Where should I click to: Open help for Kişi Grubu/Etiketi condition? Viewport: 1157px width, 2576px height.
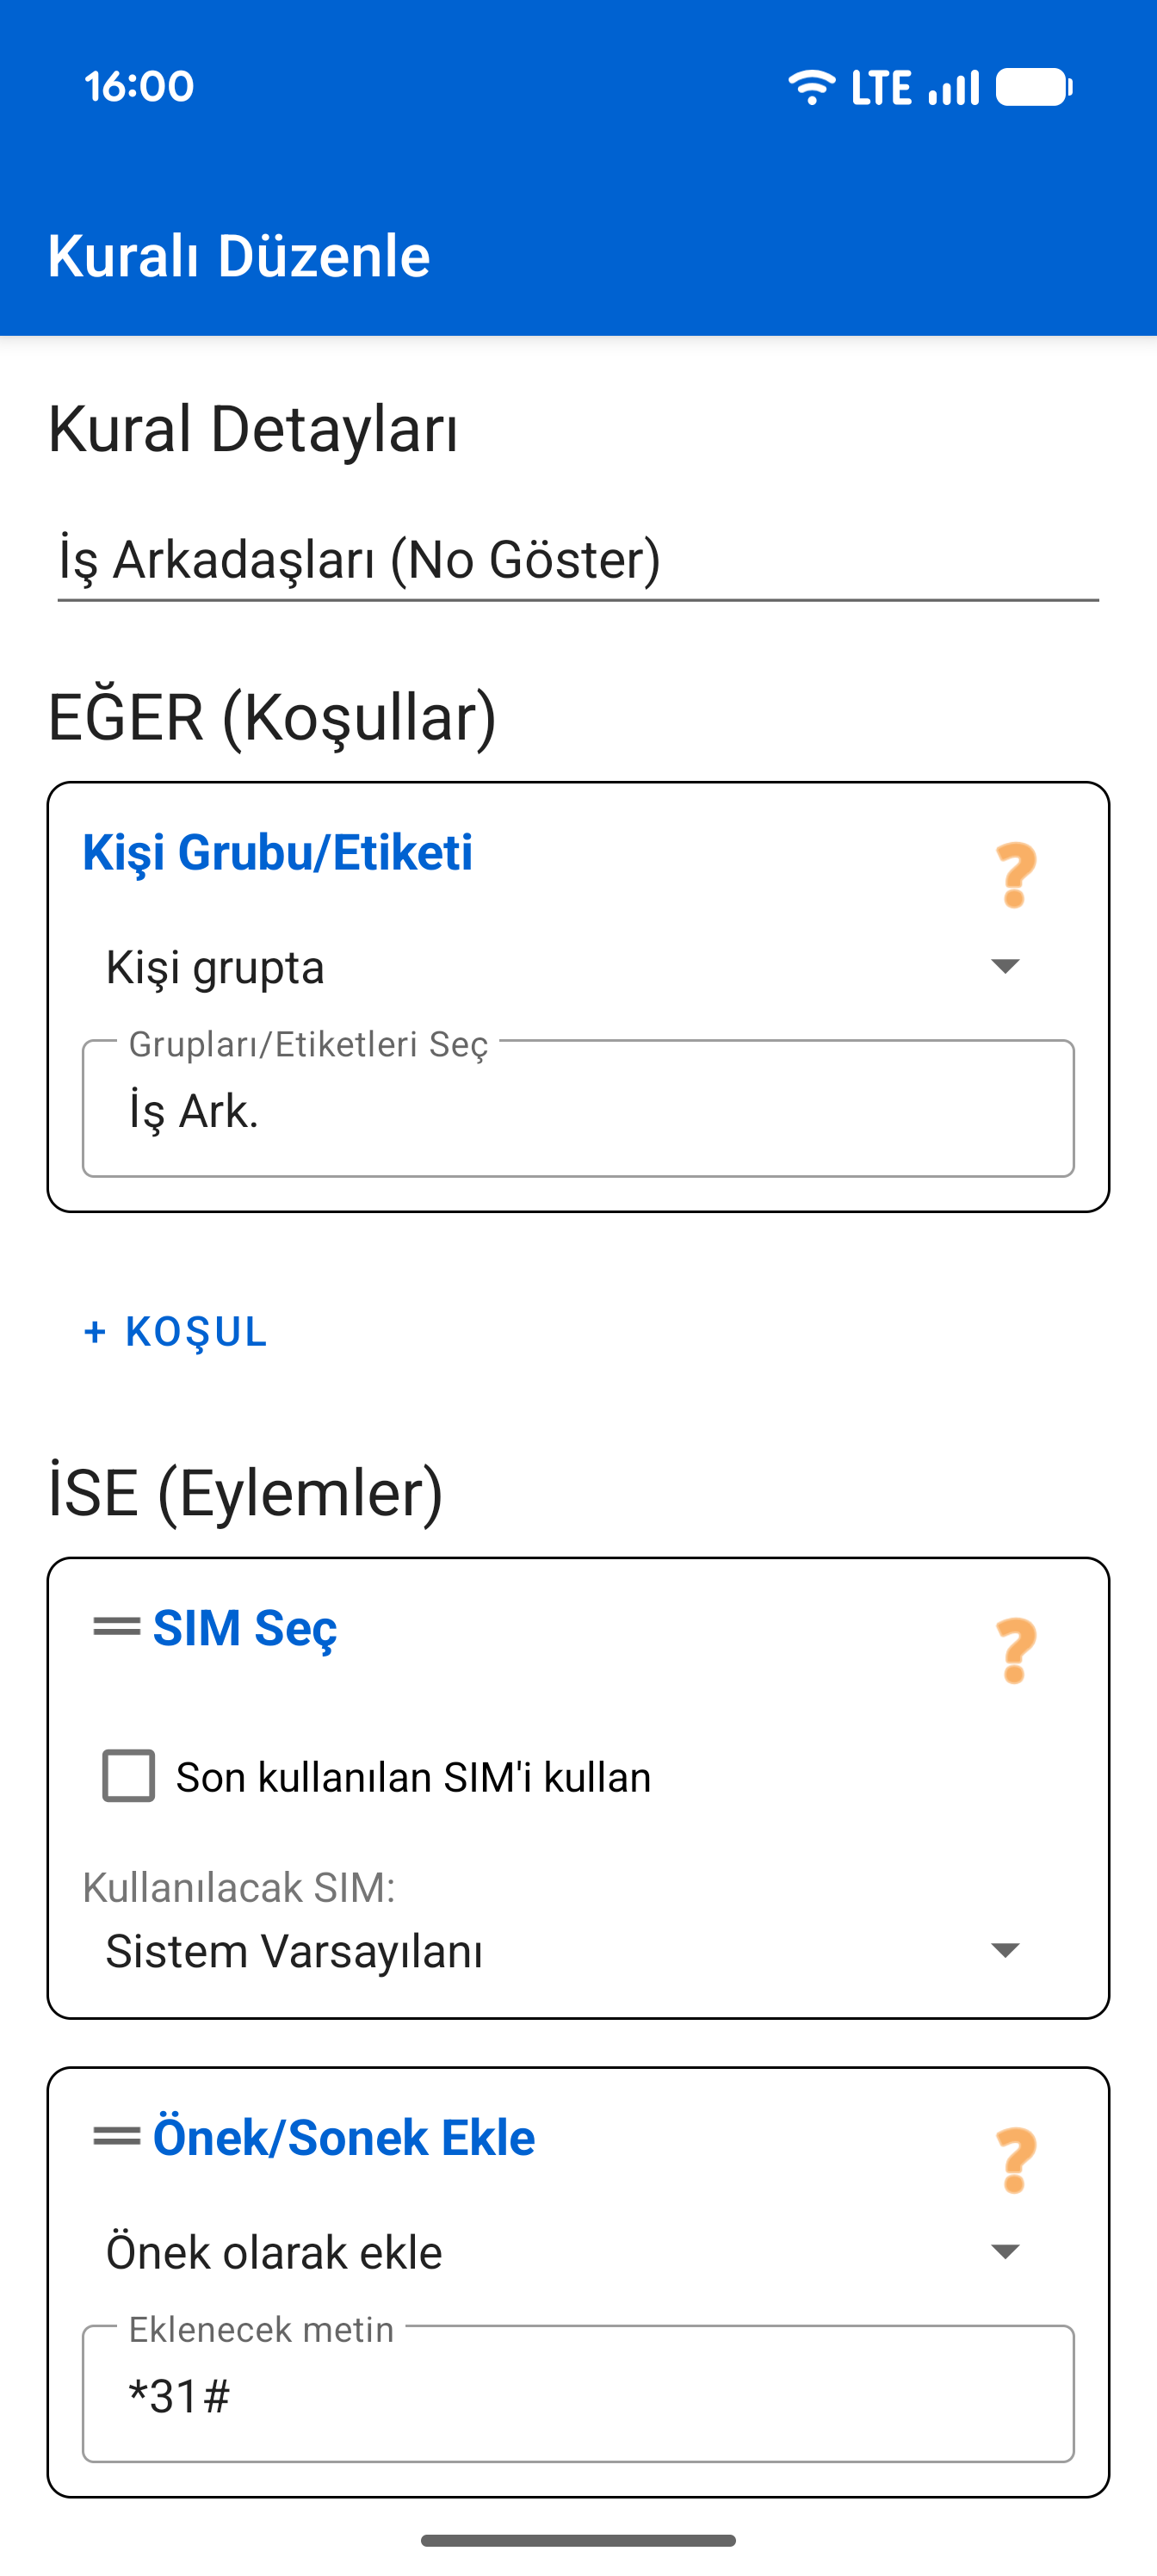pos(1015,878)
